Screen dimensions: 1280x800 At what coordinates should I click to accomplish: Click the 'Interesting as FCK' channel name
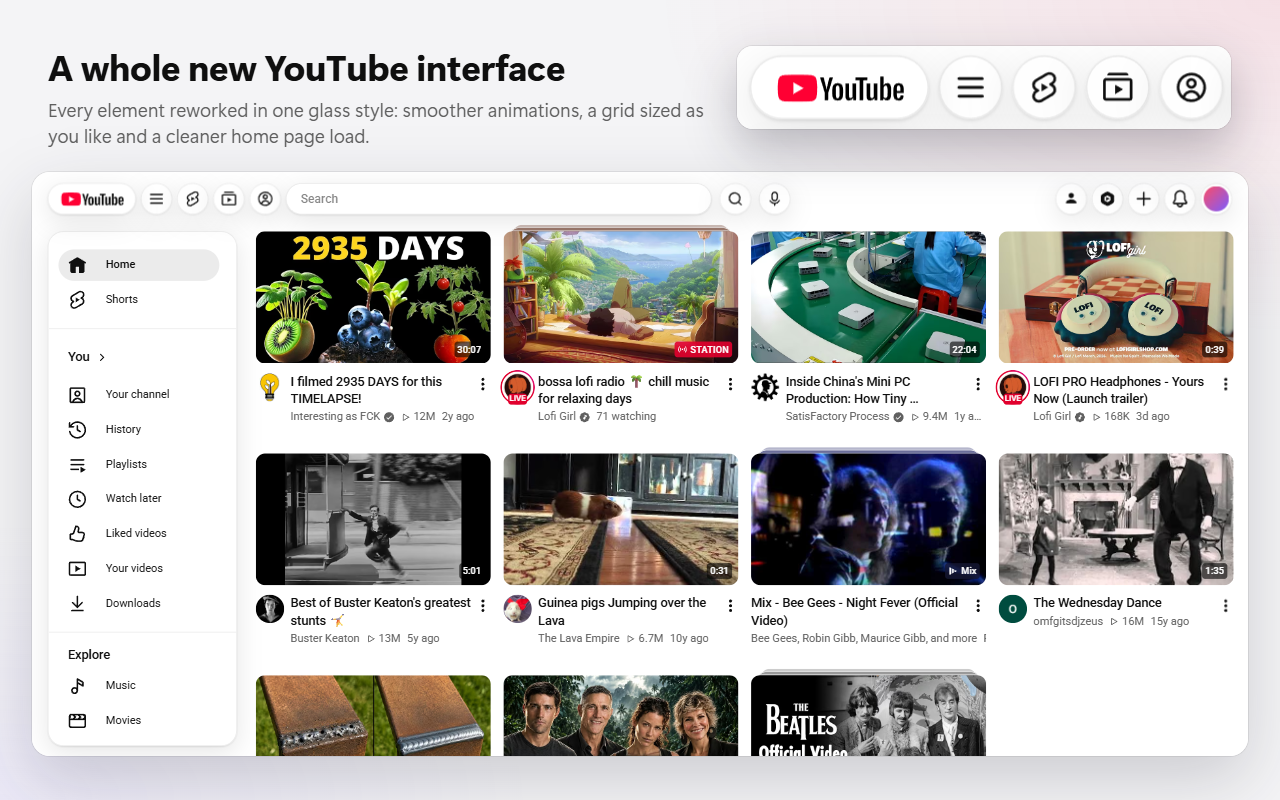[335, 416]
